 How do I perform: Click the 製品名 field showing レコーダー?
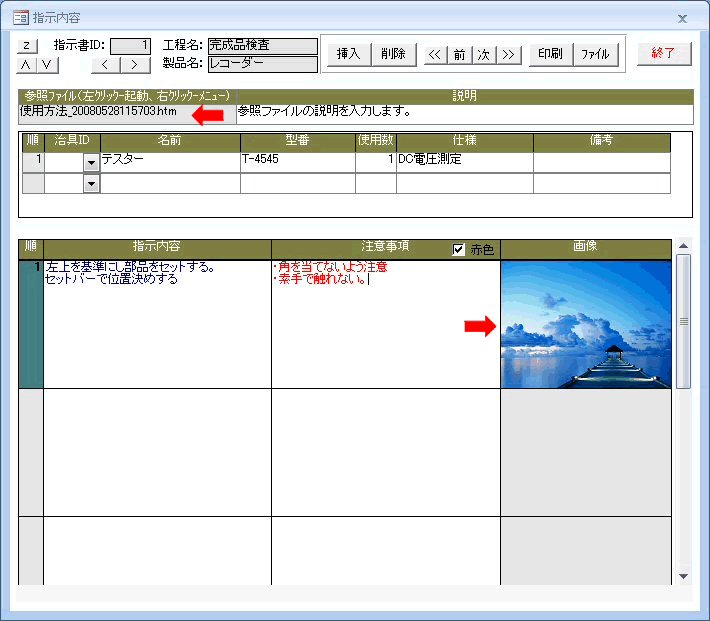click(x=263, y=63)
